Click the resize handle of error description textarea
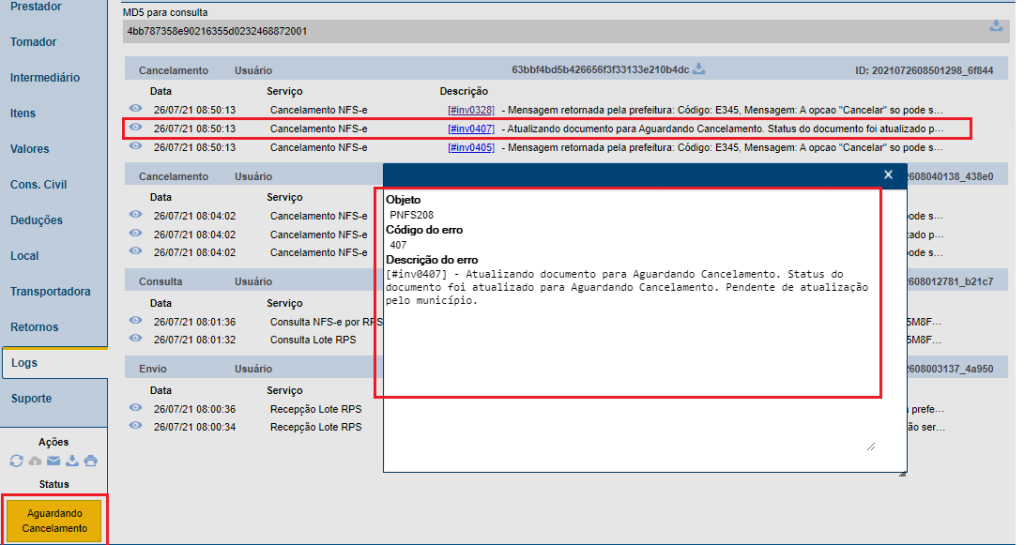 [x=870, y=446]
